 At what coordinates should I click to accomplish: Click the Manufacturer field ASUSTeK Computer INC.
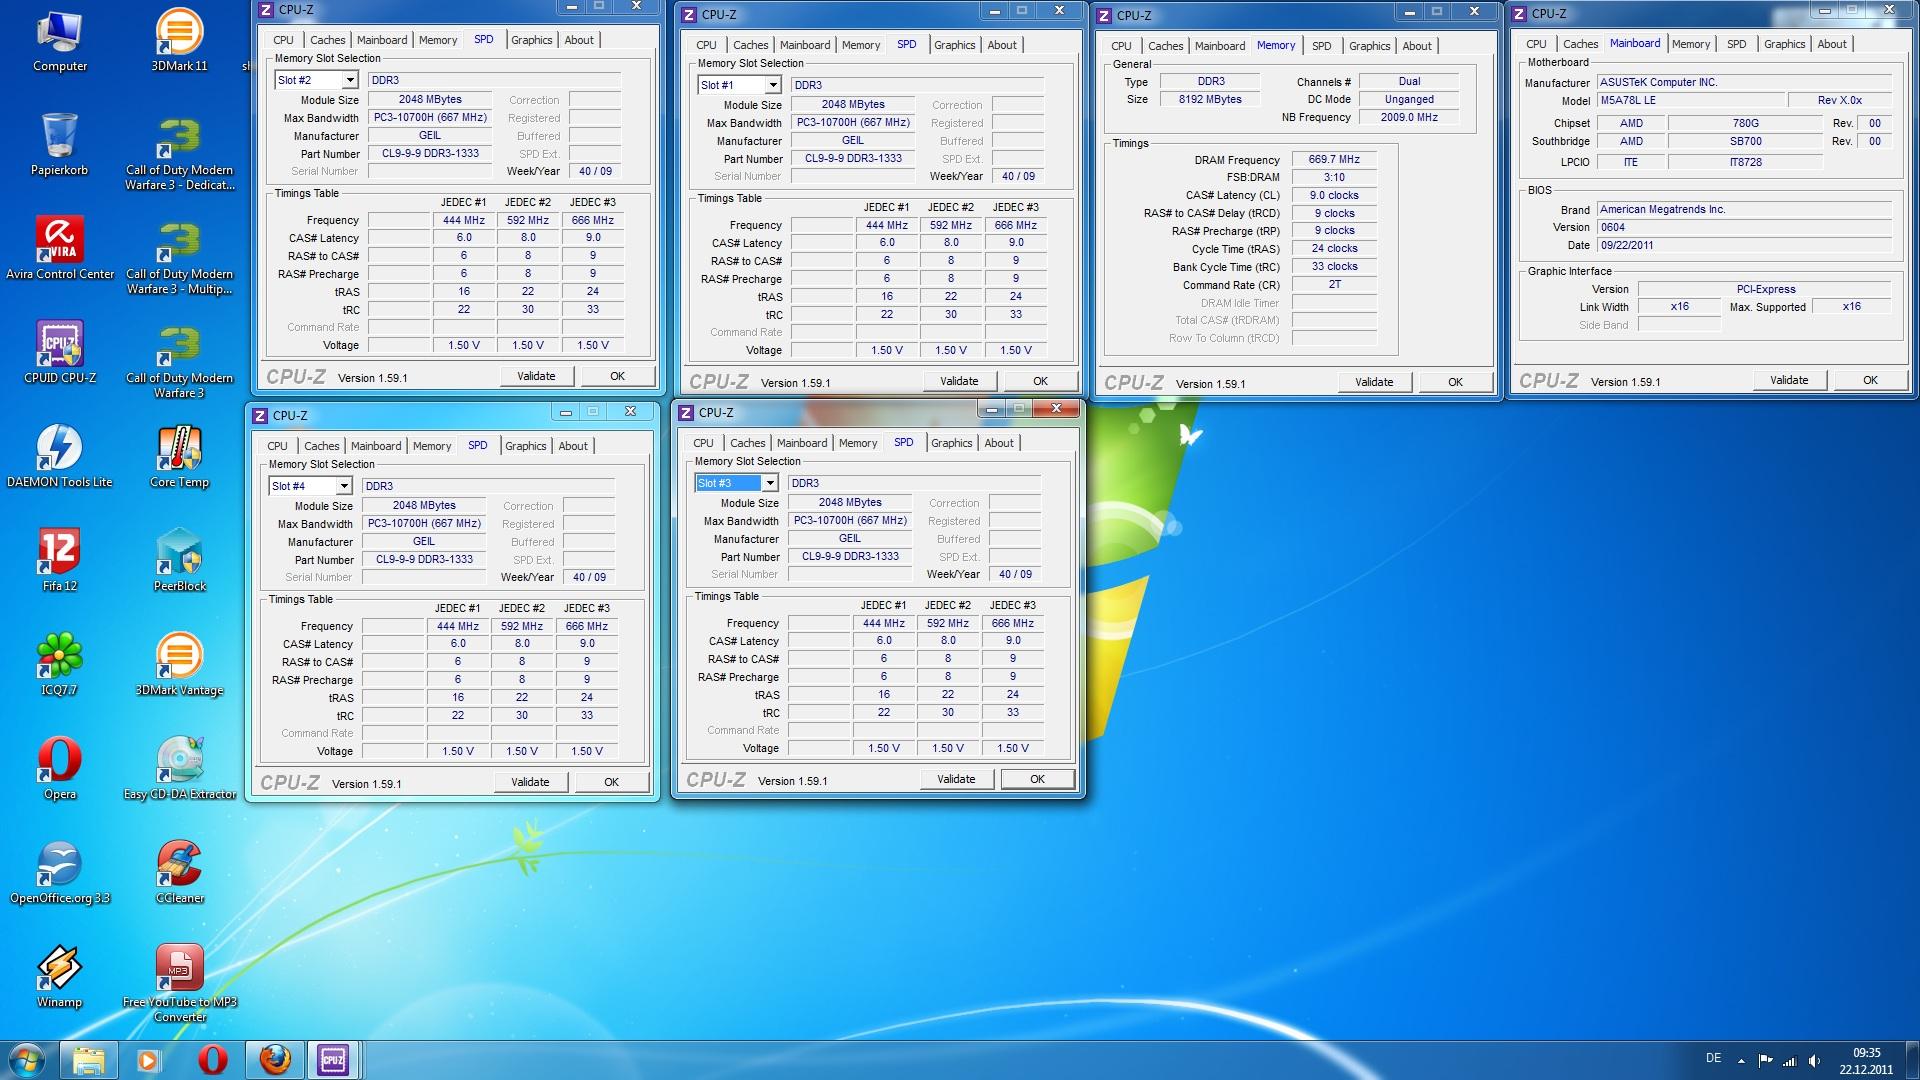[x=1744, y=82]
